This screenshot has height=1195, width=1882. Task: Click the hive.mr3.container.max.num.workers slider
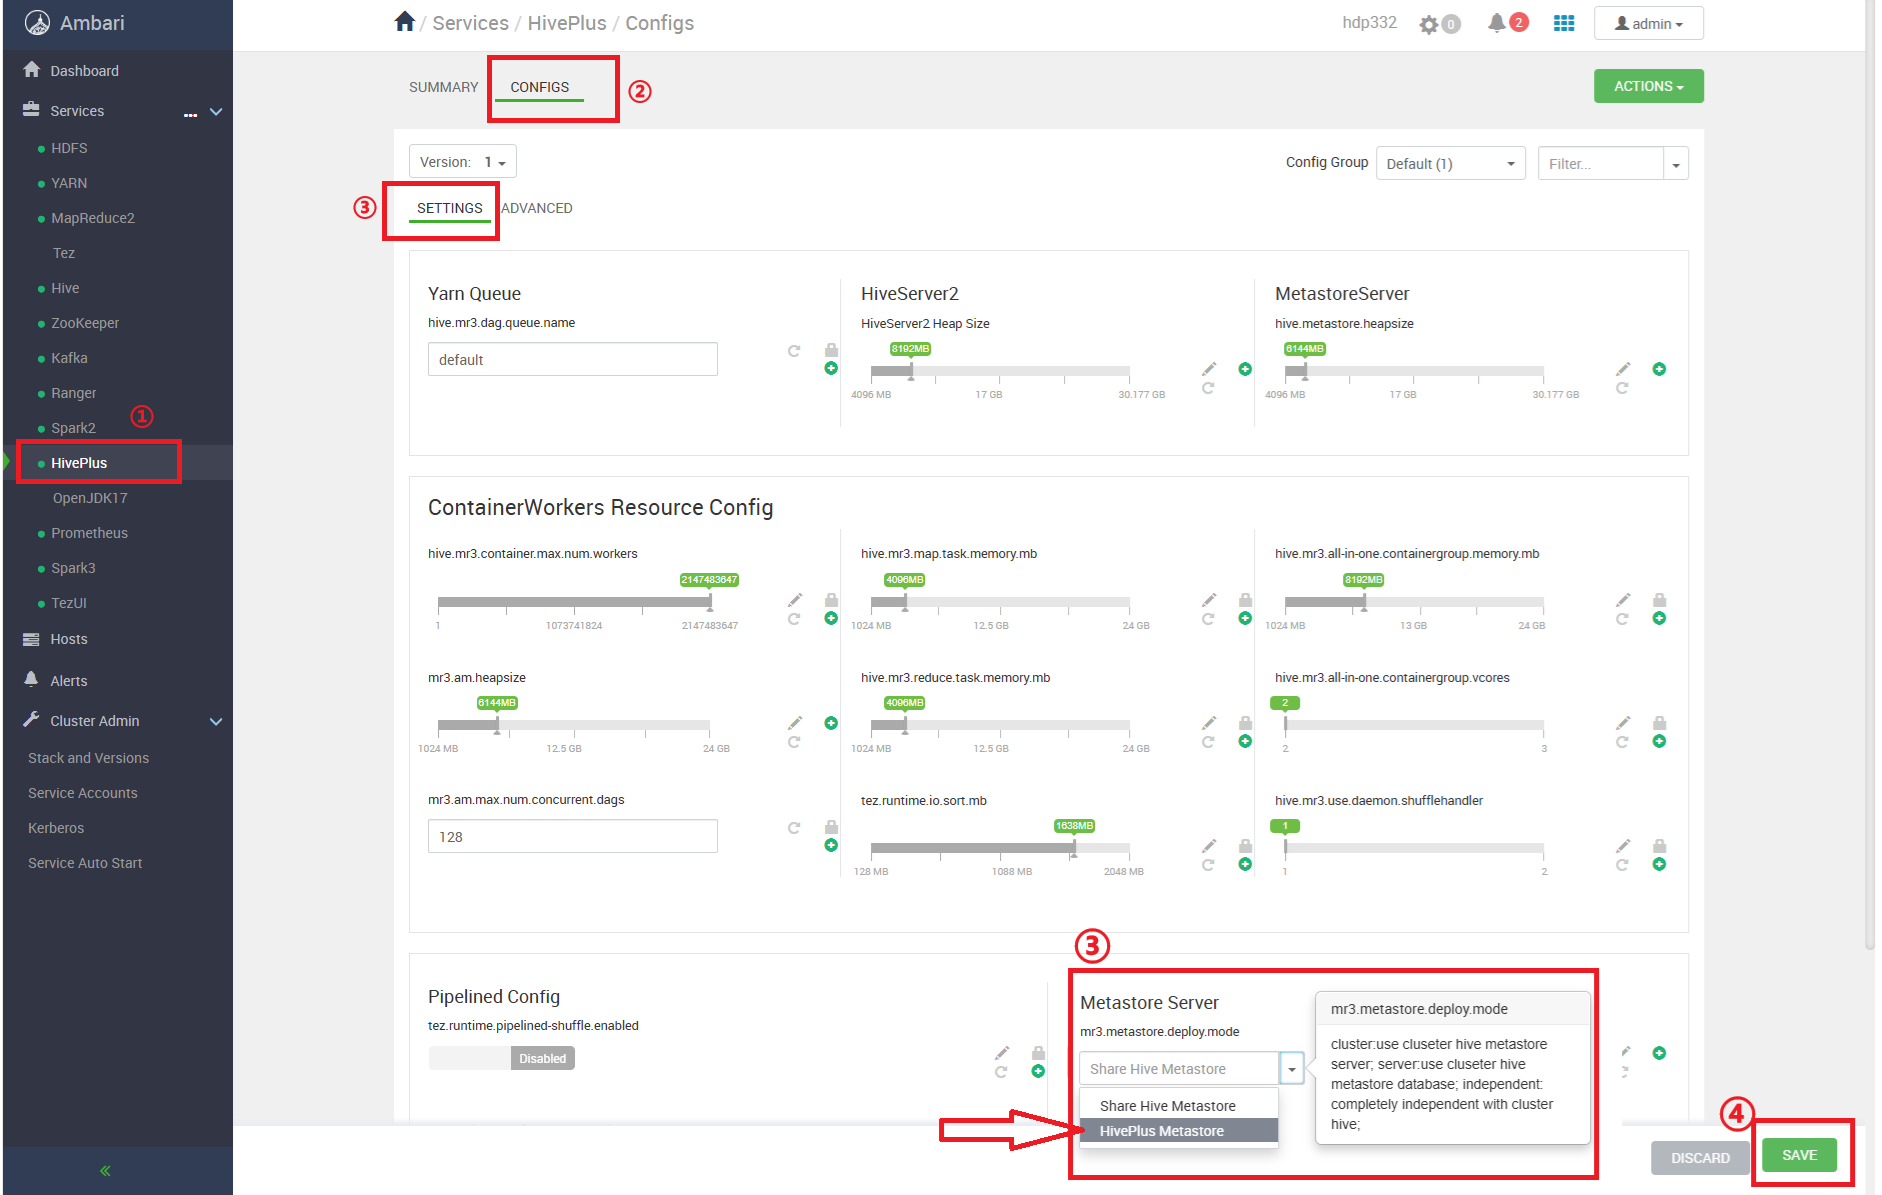(574, 602)
